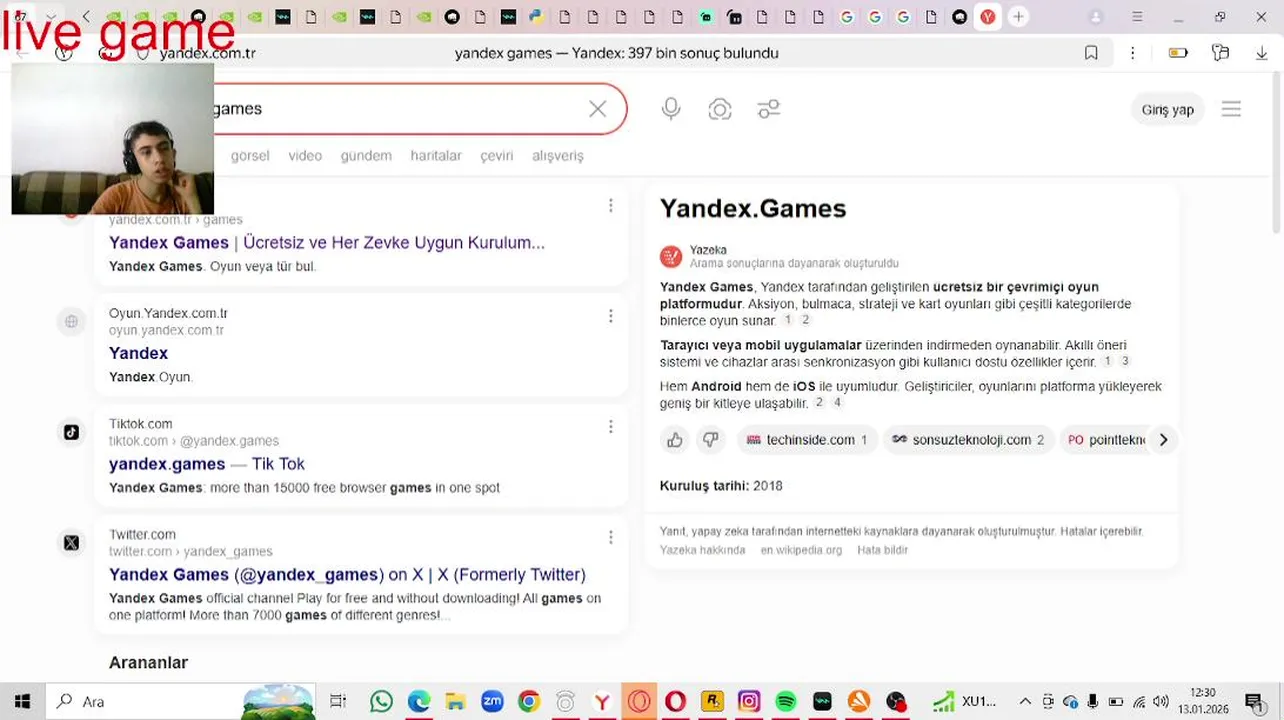This screenshot has height=720, width=1284.
Task: Click the thumbs down dislike icon
Action: point(711,440)
